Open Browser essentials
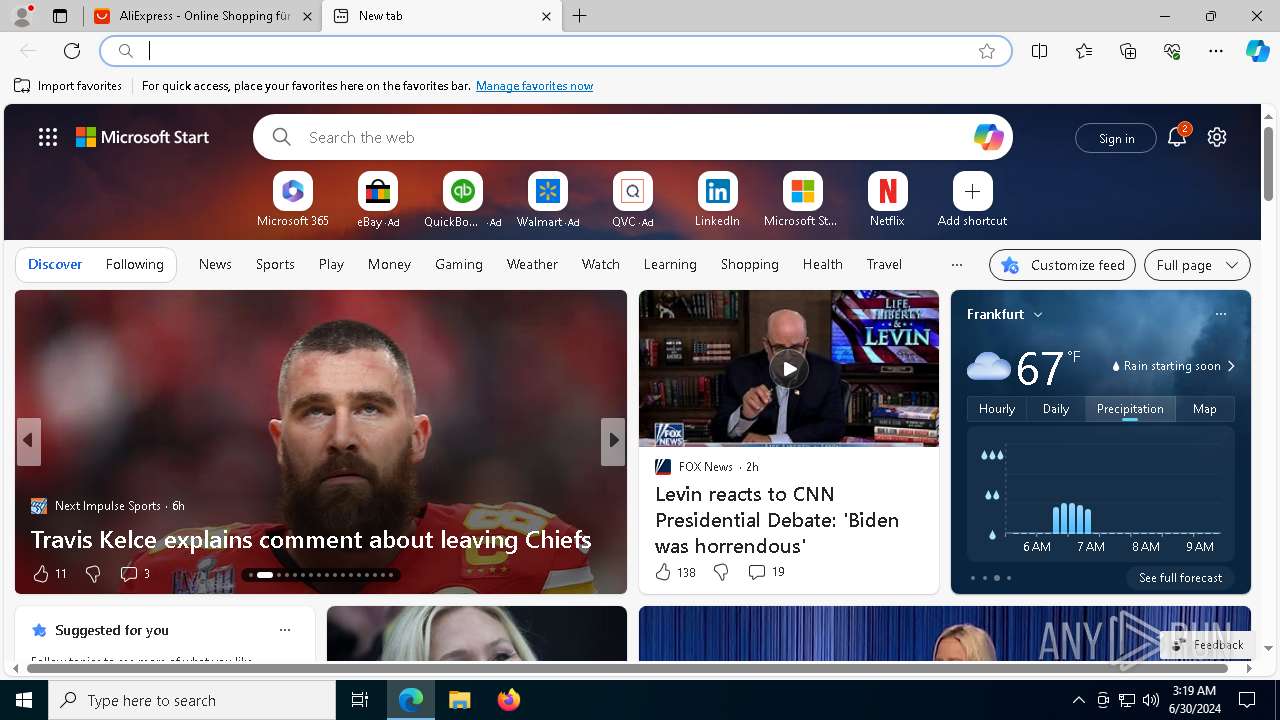 point(1172,51)
